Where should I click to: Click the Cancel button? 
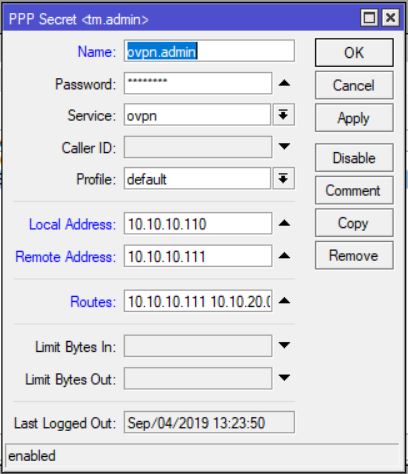(x=354, y=85)
